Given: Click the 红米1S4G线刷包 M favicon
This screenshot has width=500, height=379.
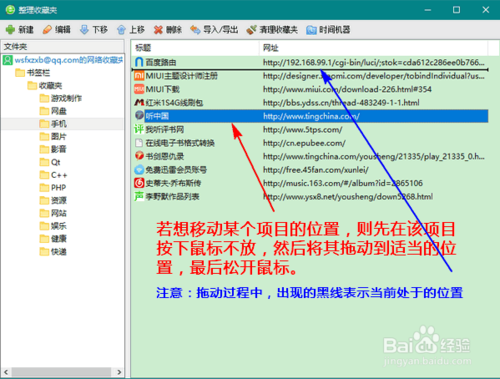Looking at the screenshot, I should [139, 102].
